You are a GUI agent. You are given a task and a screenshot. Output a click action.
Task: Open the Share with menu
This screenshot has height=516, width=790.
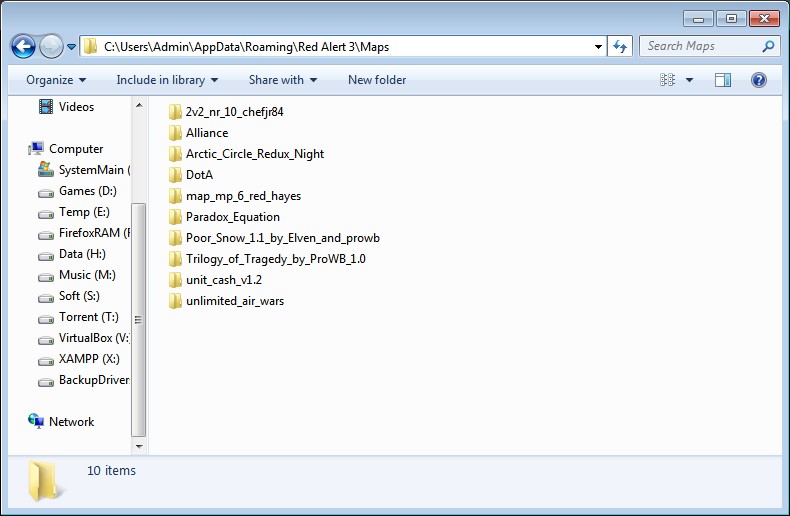283,80
